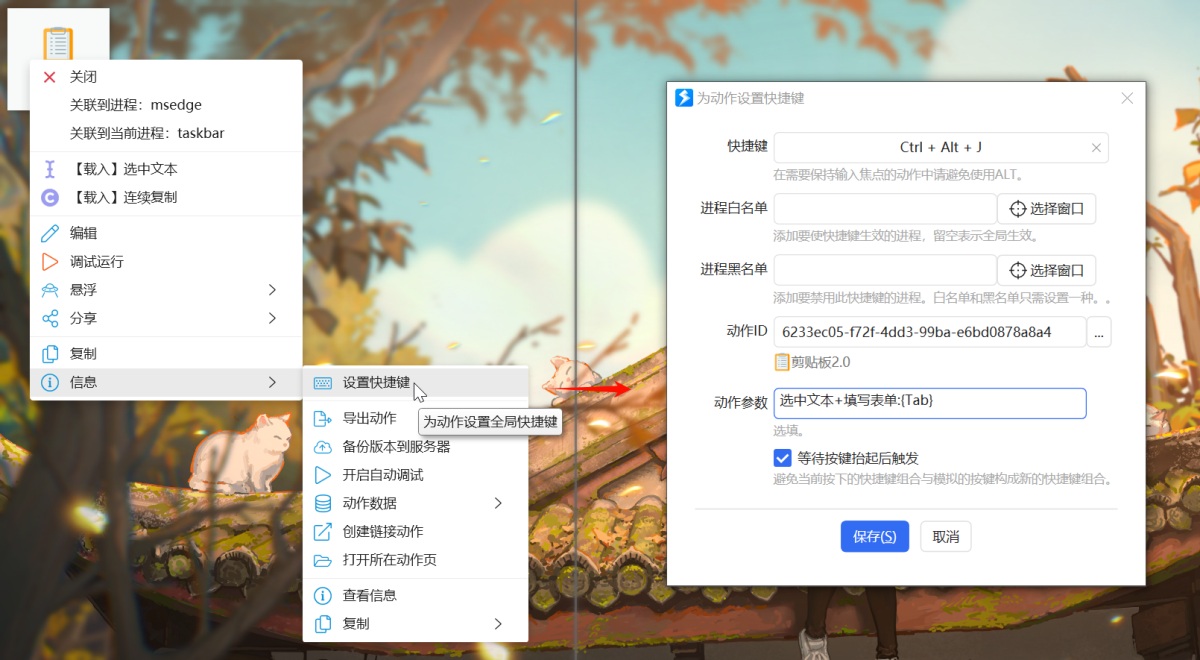The image size is (1200, 660).
Task: Choose 开启自动调试 in submenu
Action: pos(415,475)
